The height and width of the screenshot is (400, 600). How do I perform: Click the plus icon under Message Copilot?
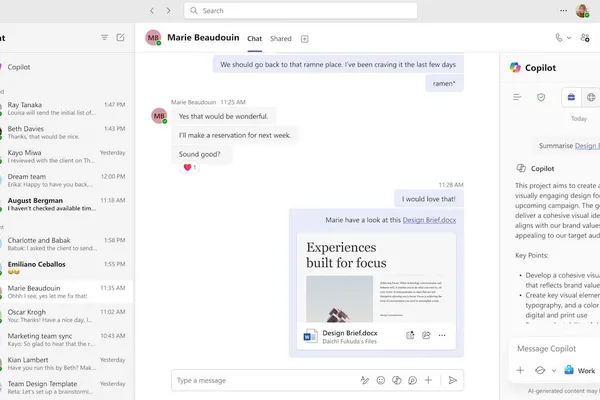pos(520,370)
